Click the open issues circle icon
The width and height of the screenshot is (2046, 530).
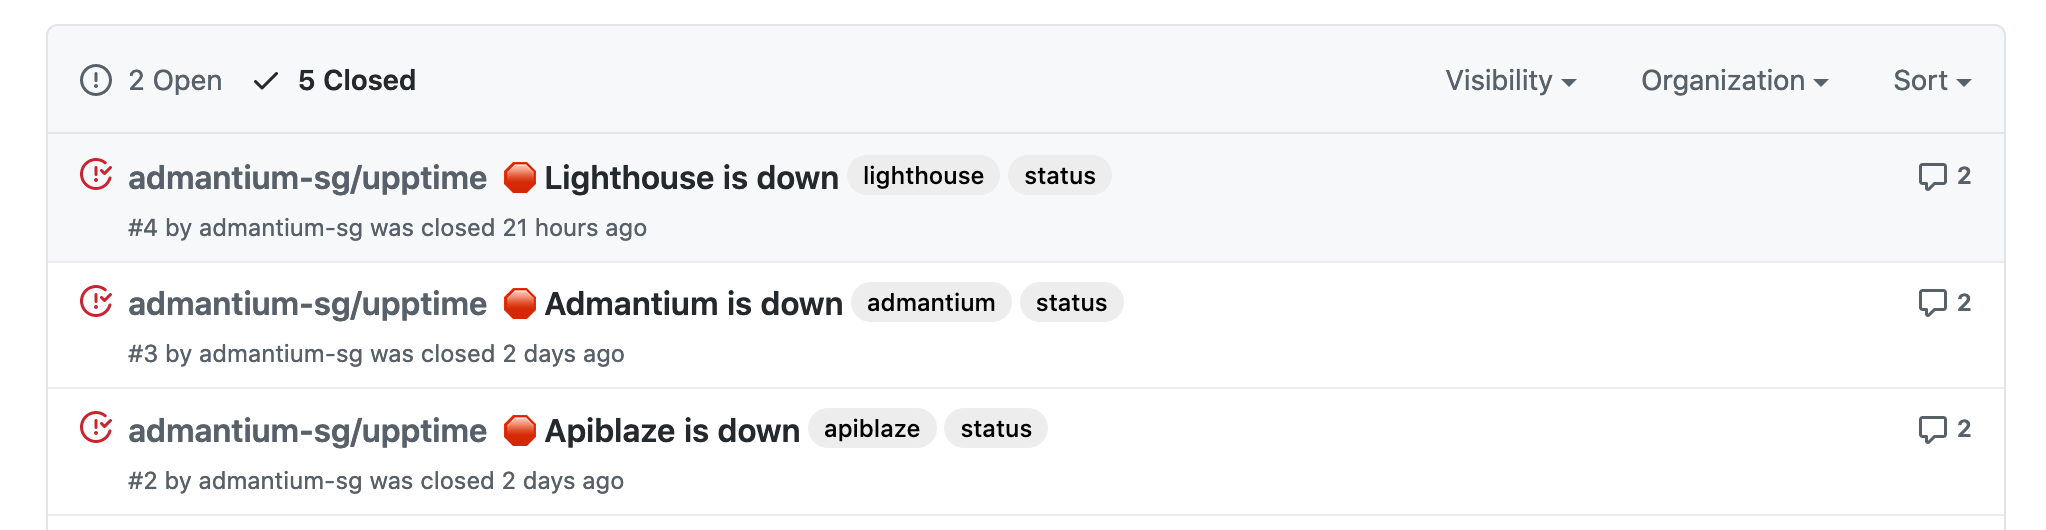point(96,80)
